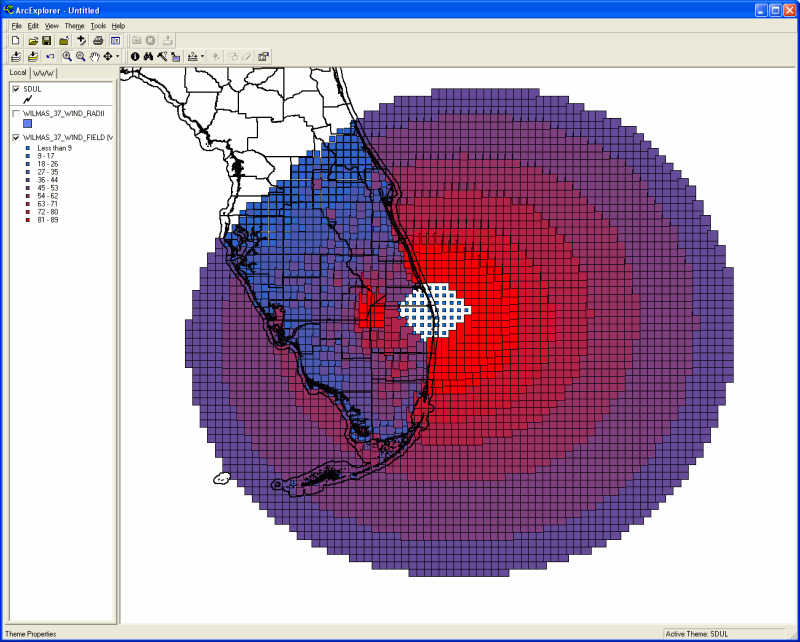This screenshot has height=642, width=800.
Task: Open the Tools menu
Action: click(x=97, y=25)
